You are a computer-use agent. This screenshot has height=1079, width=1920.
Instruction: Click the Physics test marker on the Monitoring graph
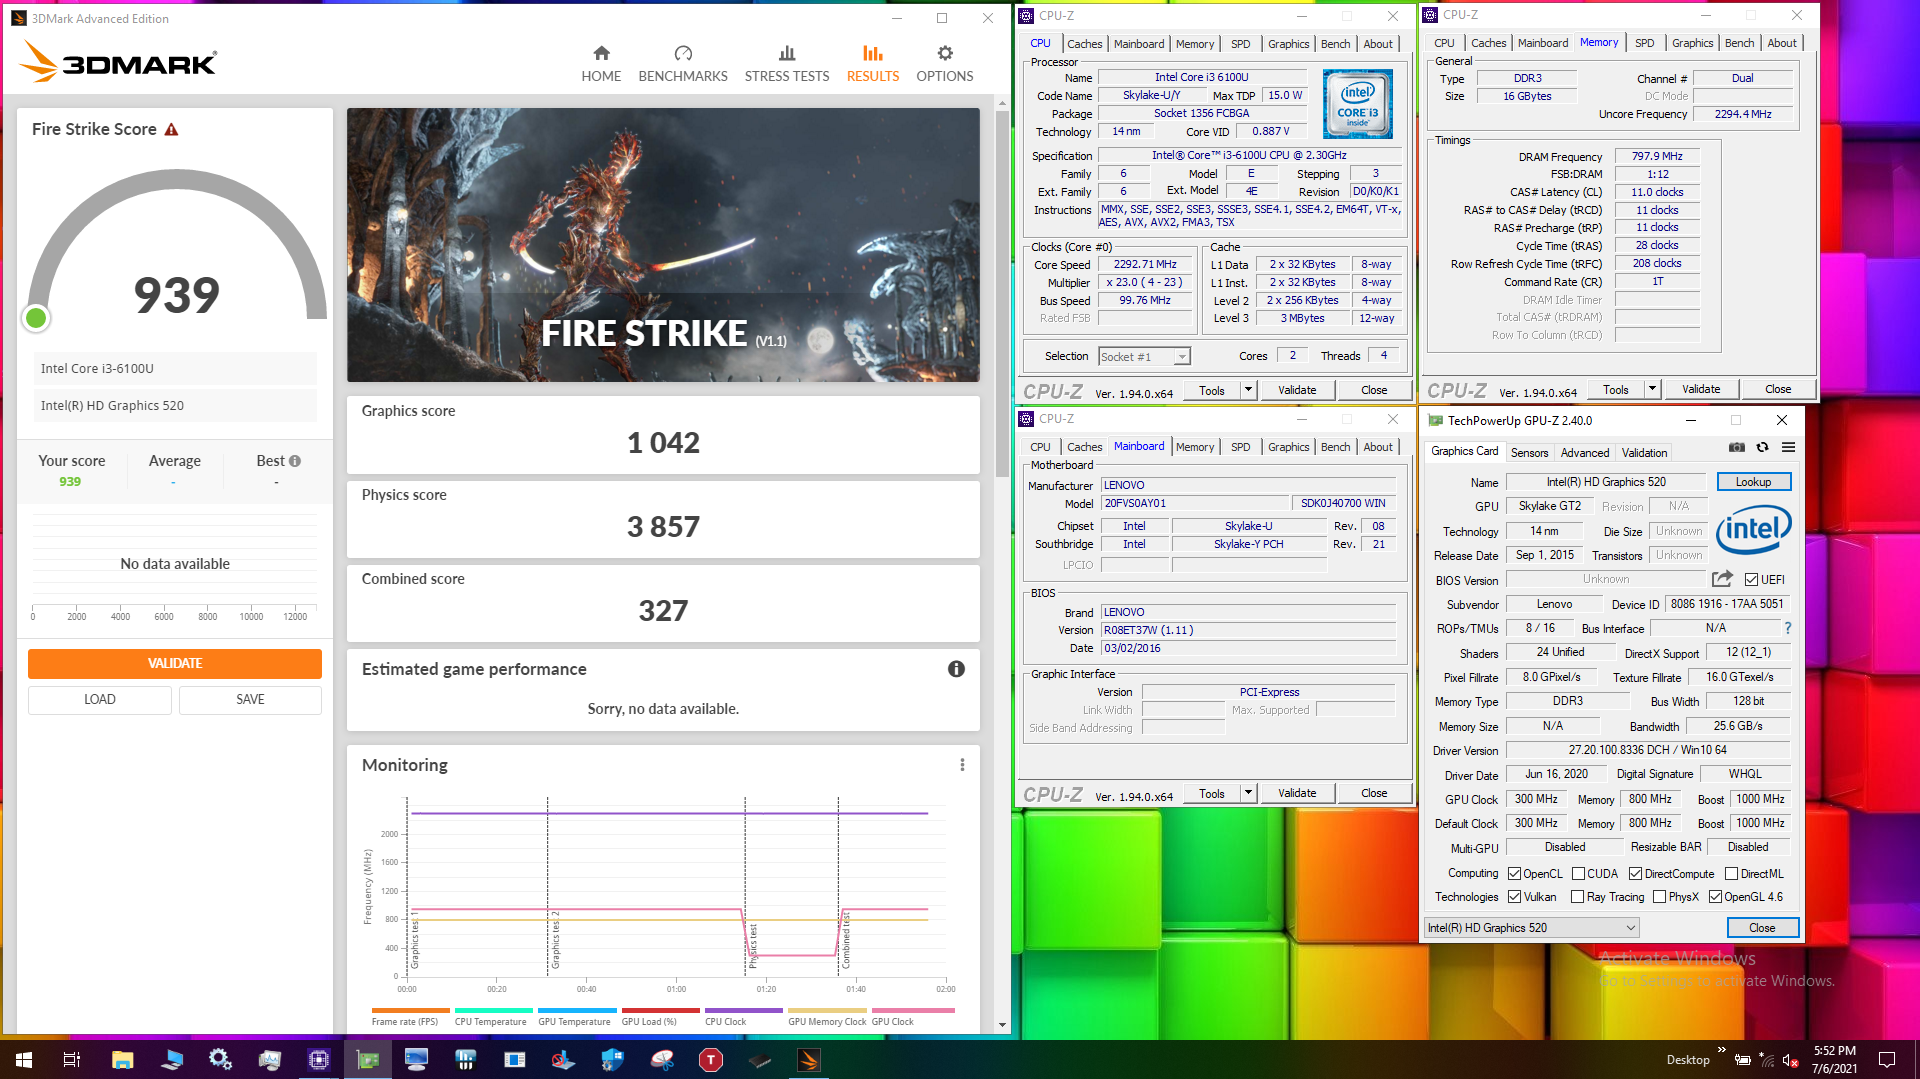[x=753, y=946]
